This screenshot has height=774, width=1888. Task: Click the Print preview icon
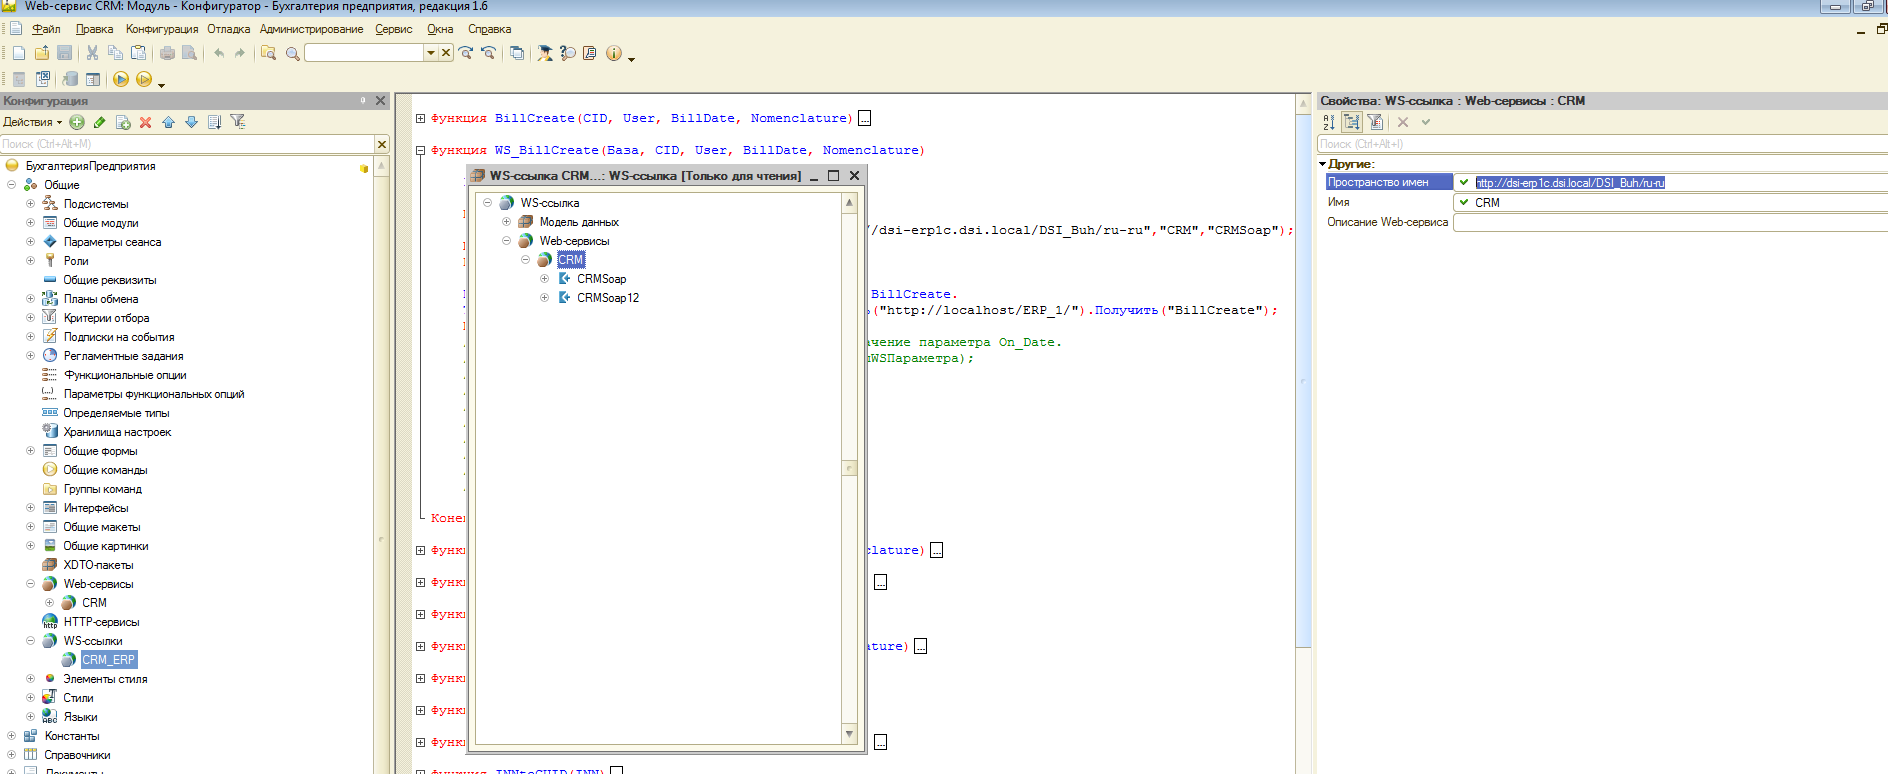(189, 53)
